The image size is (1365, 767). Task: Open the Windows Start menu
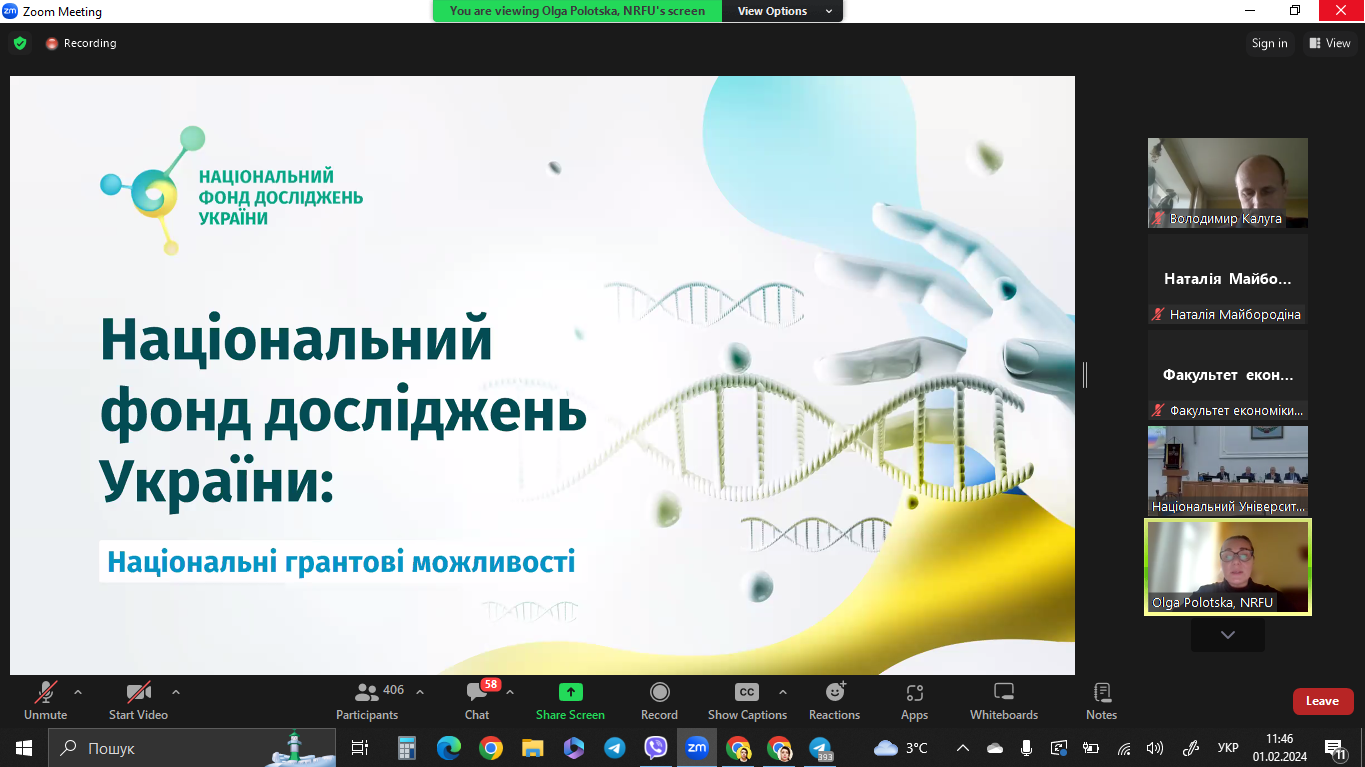coord(24,748)
